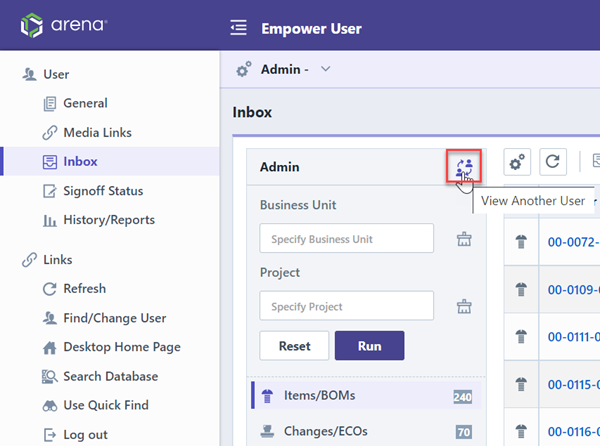Open item link 00-0115
The height and width of the screenshot is (447, 600).
573,385
